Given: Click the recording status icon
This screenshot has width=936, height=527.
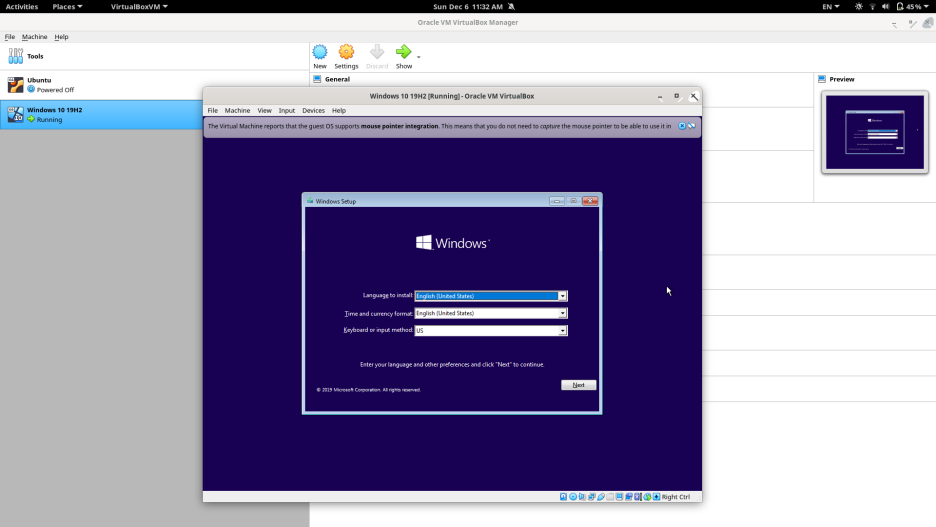Looking at the screenshot, I should [x=629, y=497].
